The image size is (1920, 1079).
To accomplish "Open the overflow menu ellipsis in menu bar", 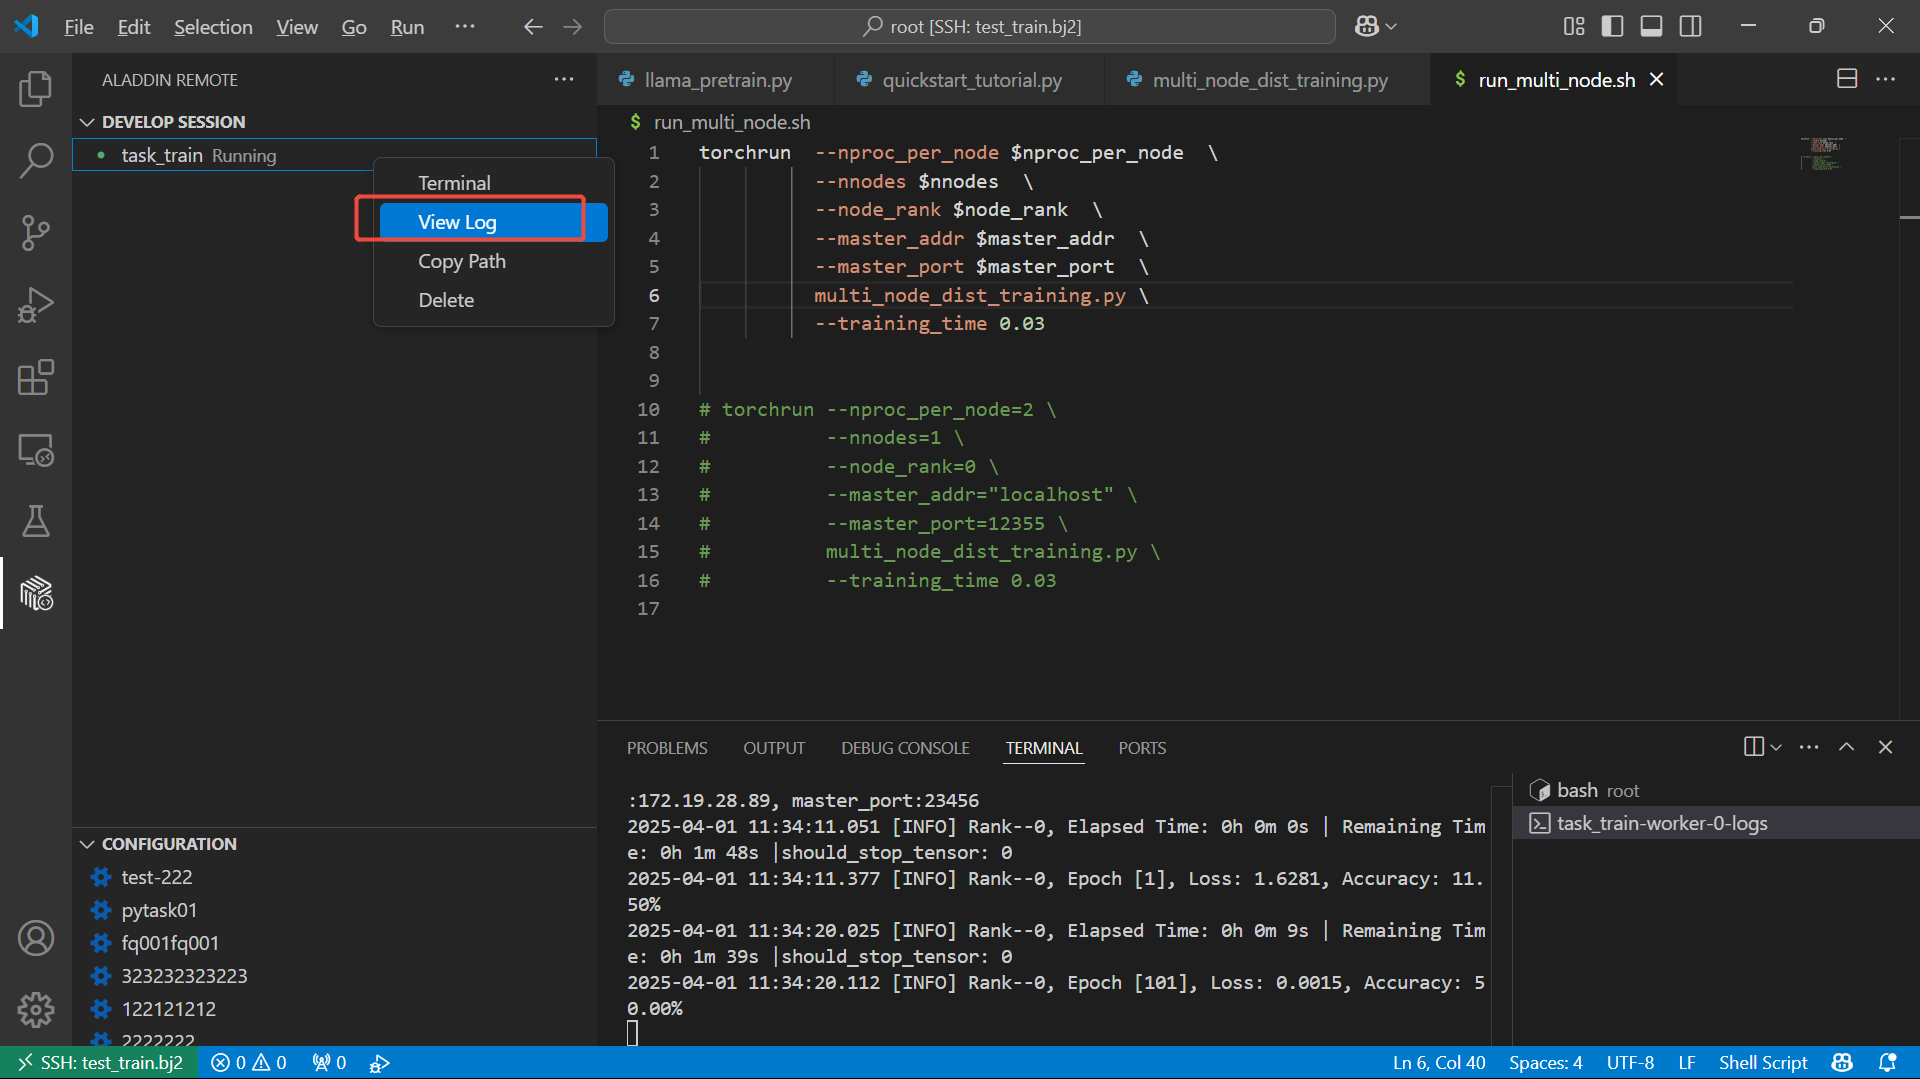I will pos(464,27).
